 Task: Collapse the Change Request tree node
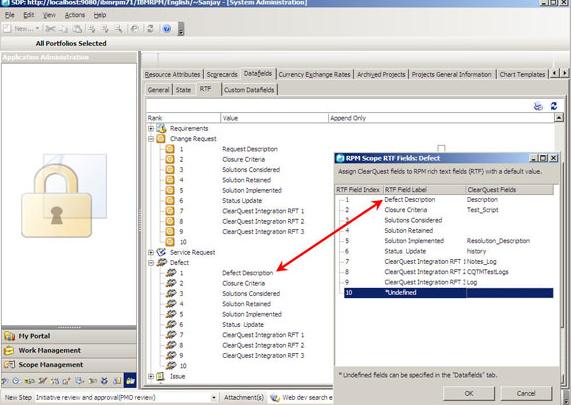(x=151, y=139)
